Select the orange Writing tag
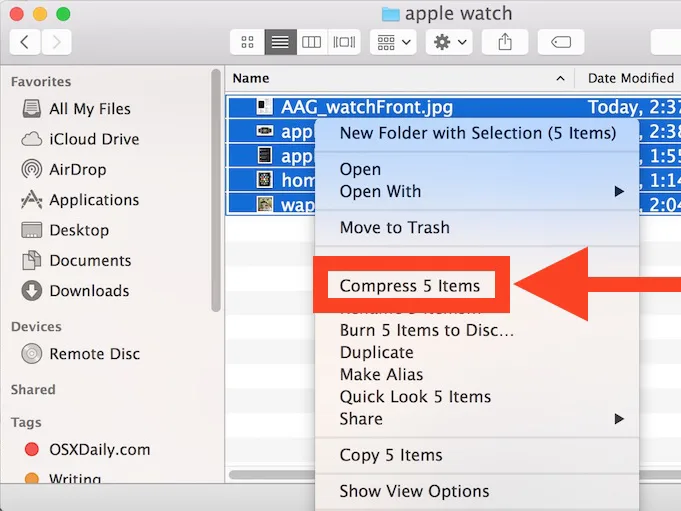Screen dimensions: 681x511 pos(63,478)
